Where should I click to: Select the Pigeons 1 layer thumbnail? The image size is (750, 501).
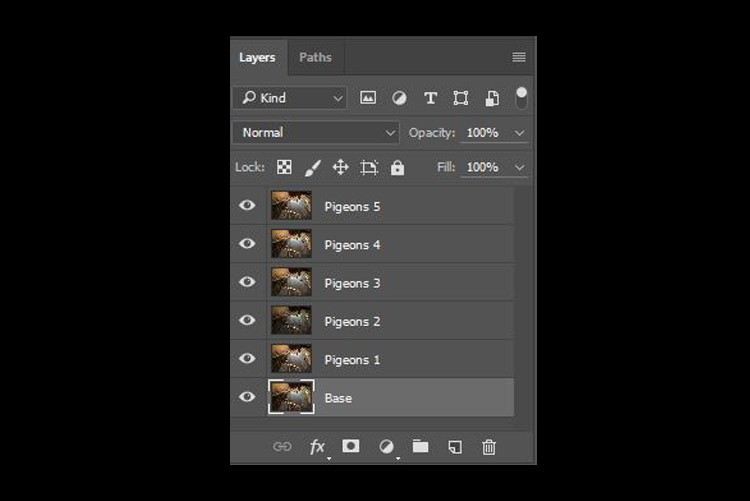291,358
